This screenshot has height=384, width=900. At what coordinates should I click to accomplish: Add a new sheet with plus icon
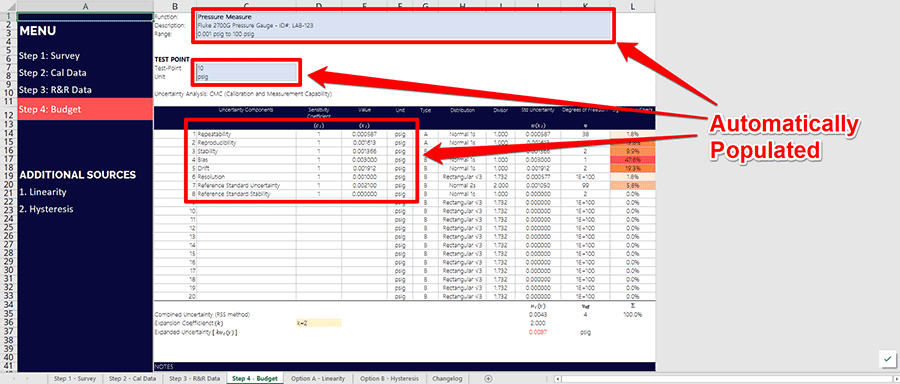[x=488, y=379]
